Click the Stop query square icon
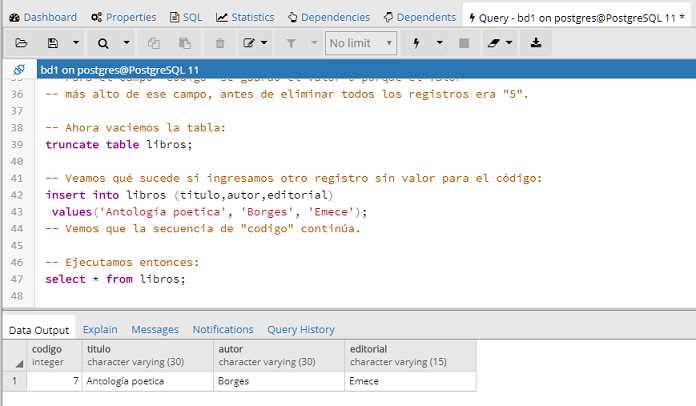696x406 pixels. tap(464, 43)
